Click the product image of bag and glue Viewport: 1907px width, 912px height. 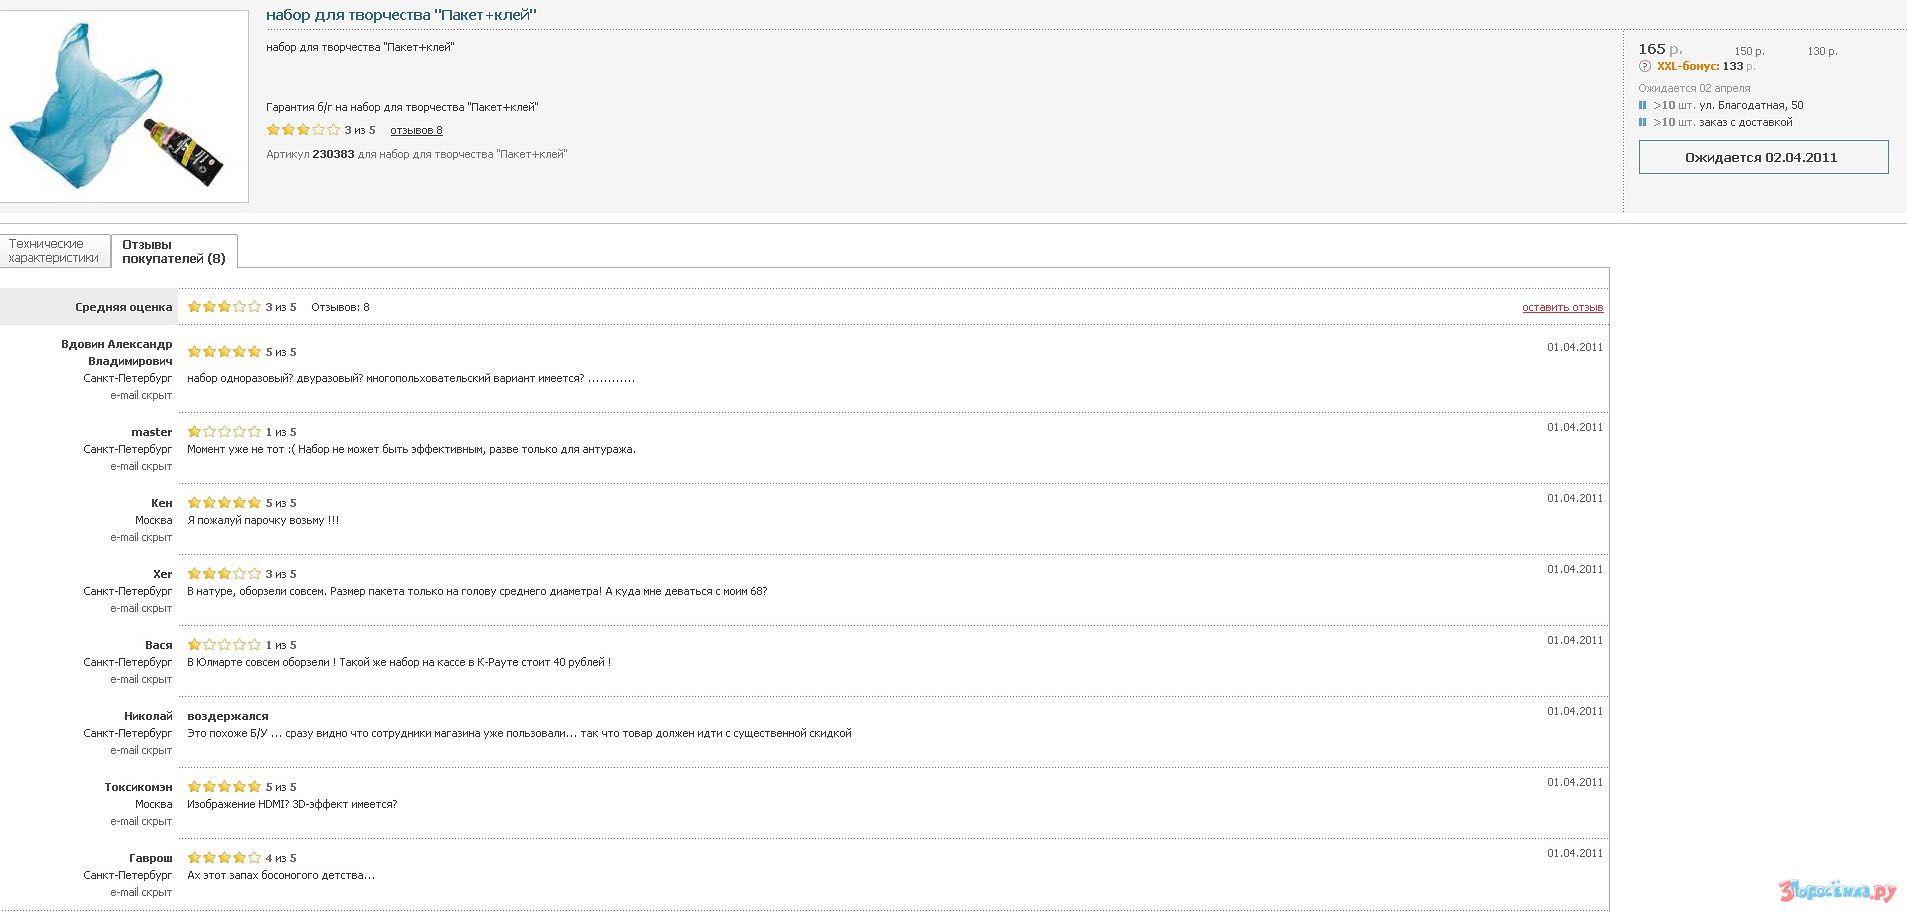tap(123, 106)
